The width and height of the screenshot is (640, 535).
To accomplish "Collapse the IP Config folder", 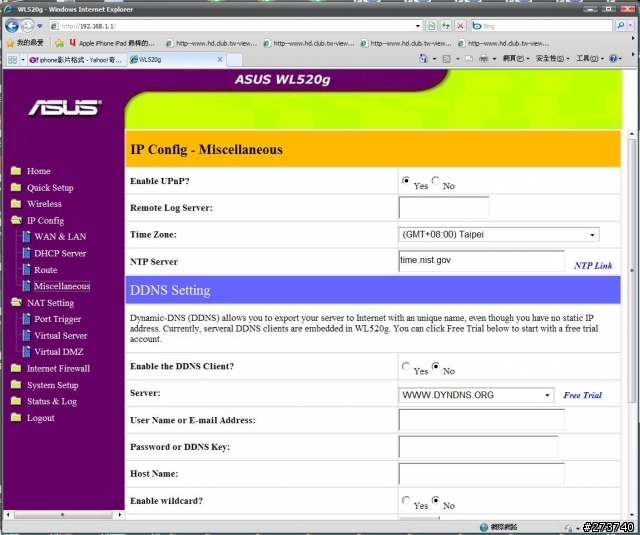I will (16, 220).
